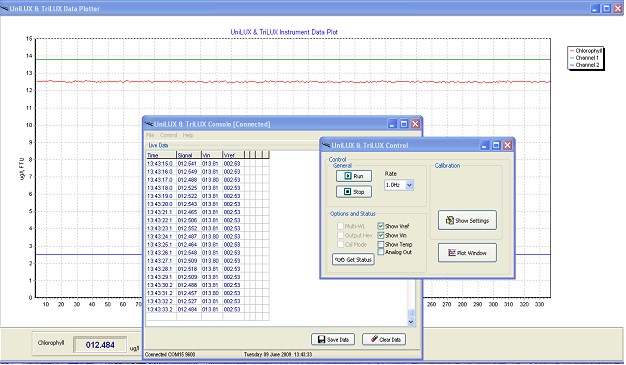The image size is (626, 365).
Task: Save logged readings with Save Data
Action: point(333,339)
